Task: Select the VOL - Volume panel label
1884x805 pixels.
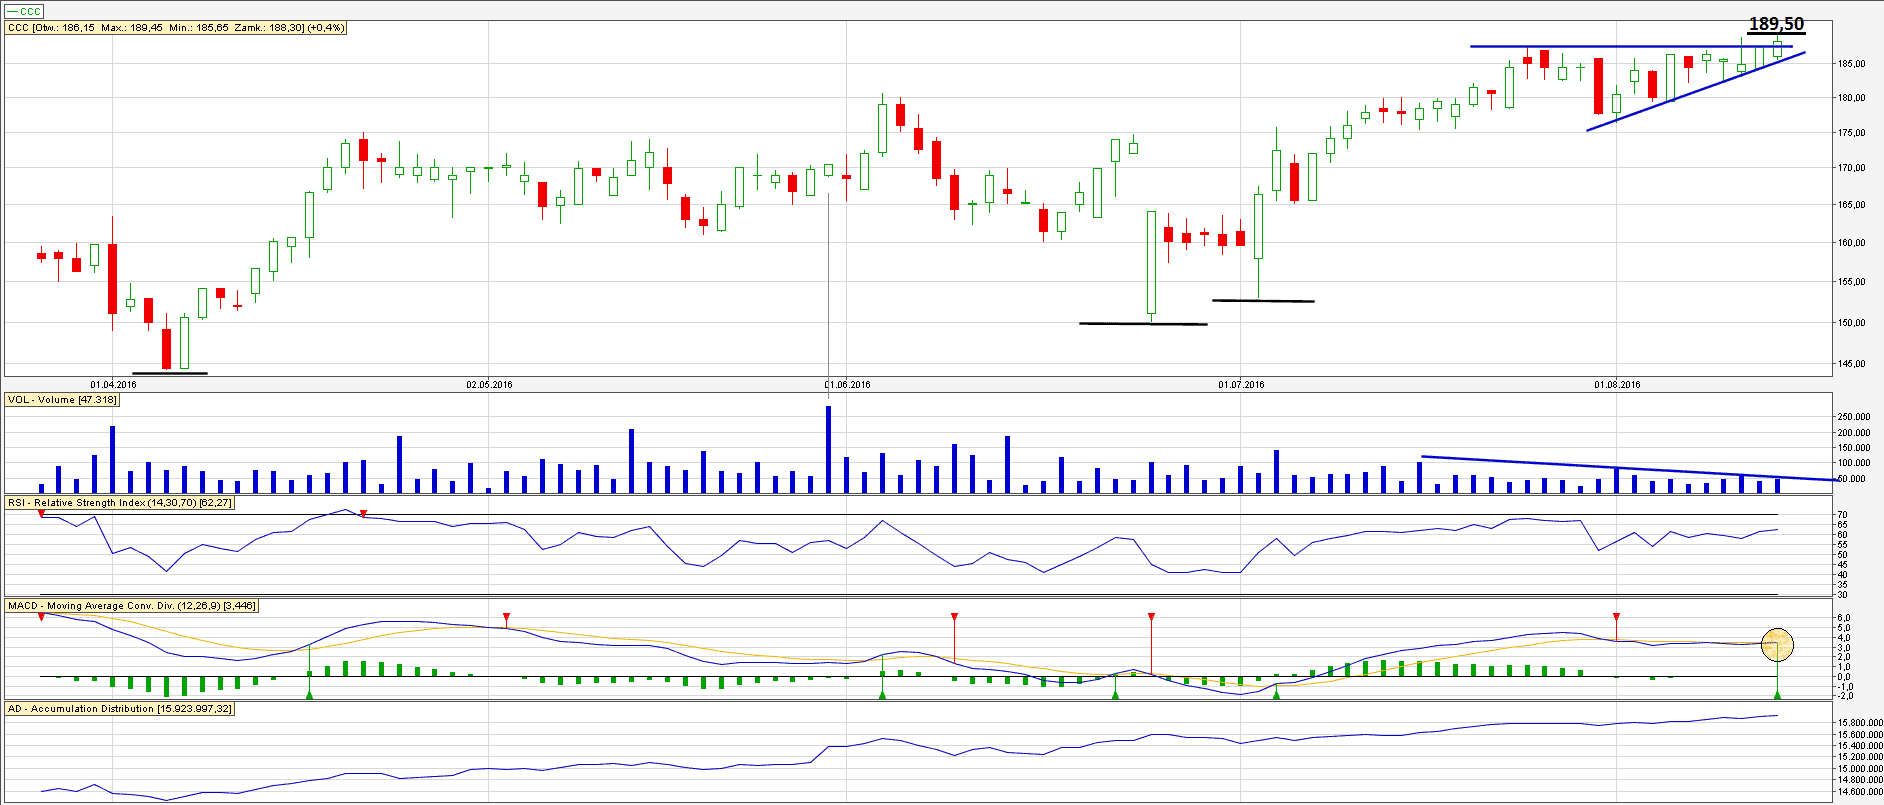Action: tap(62, 400)
